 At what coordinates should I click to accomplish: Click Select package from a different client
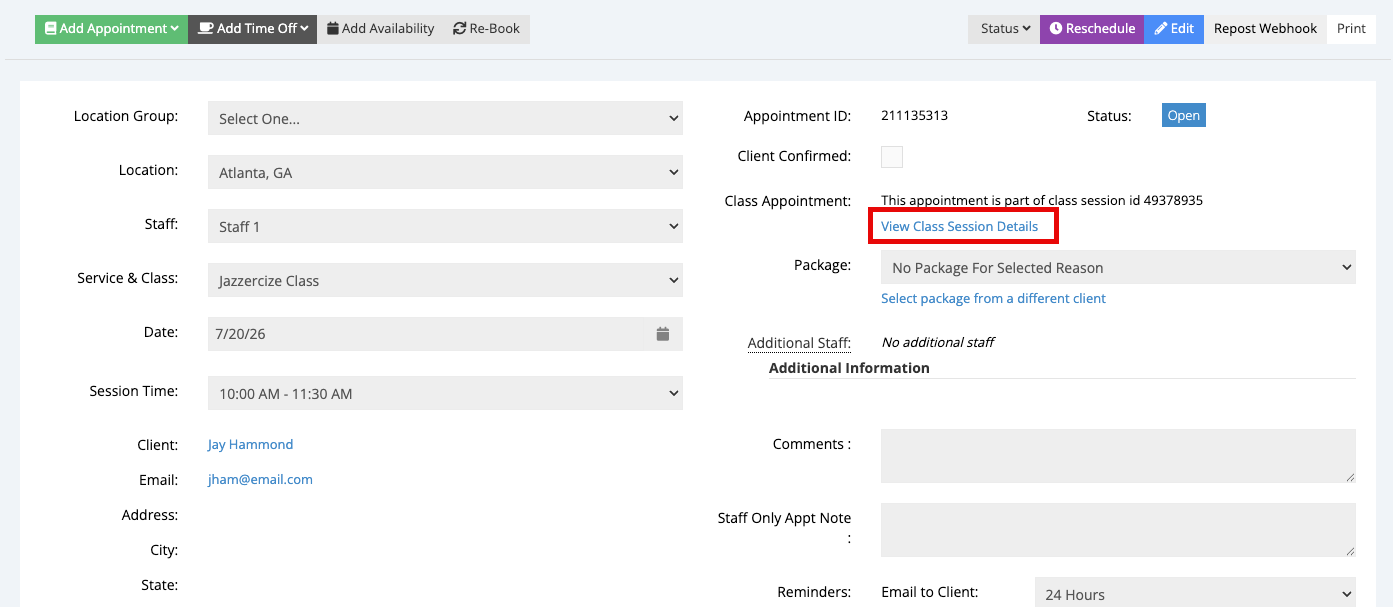coord(993,298)
